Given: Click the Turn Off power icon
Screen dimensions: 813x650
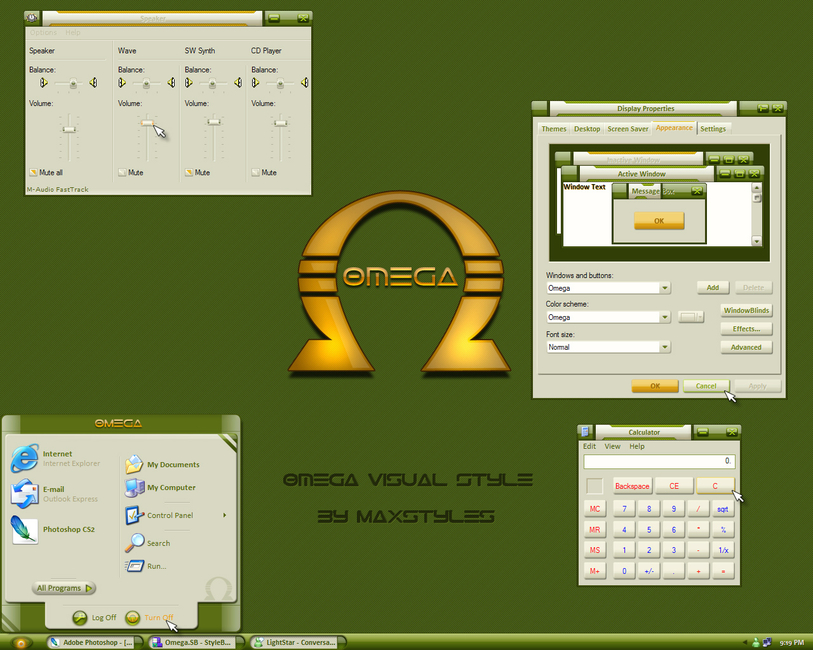Looking at the screenshot, I should coord(133,617).
